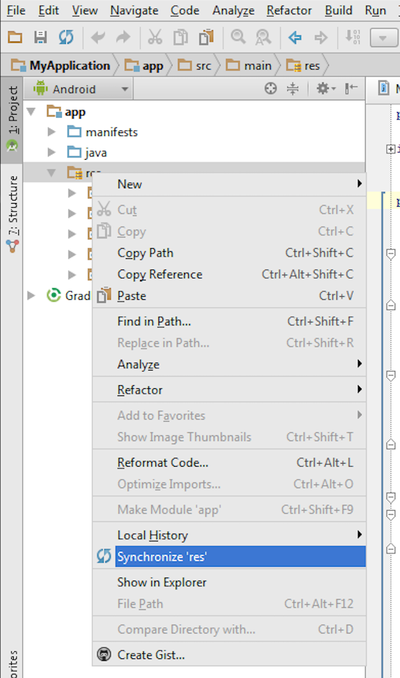Choose Show in Explorer menu item
The image size is (400, 678).
[x=229, y=582]
